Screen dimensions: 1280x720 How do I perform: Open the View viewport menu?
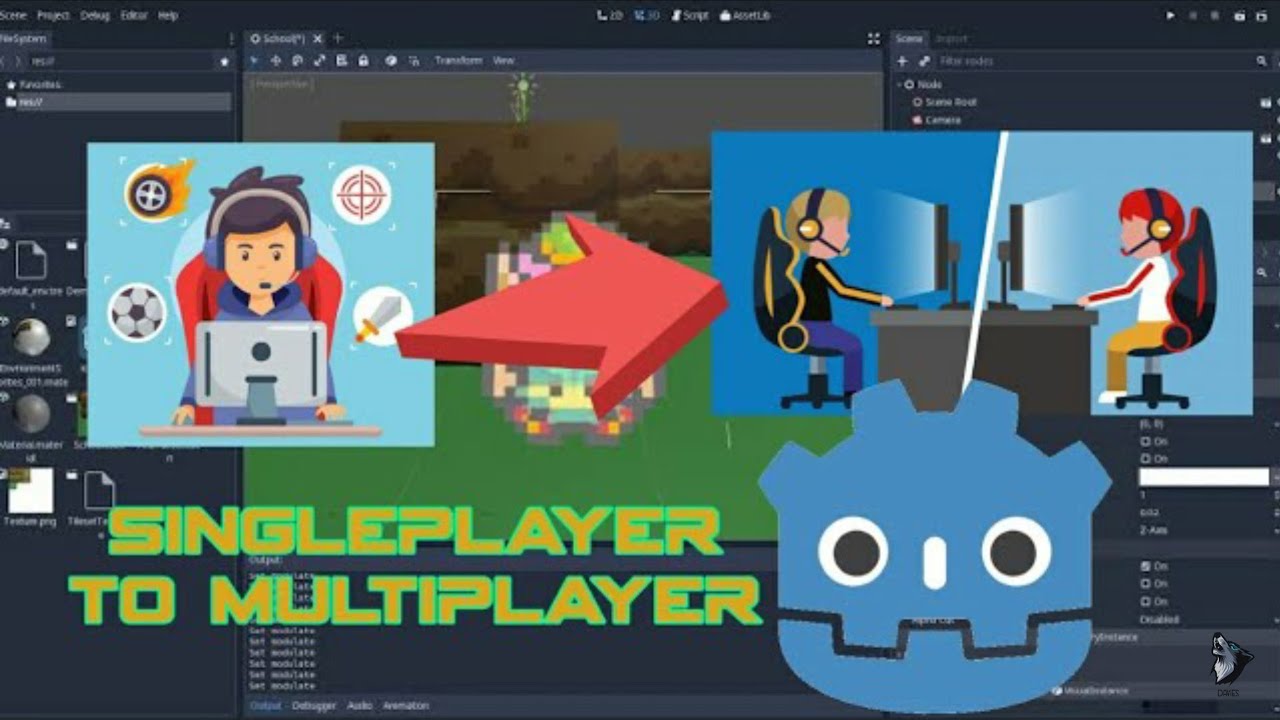click(503, 61)
